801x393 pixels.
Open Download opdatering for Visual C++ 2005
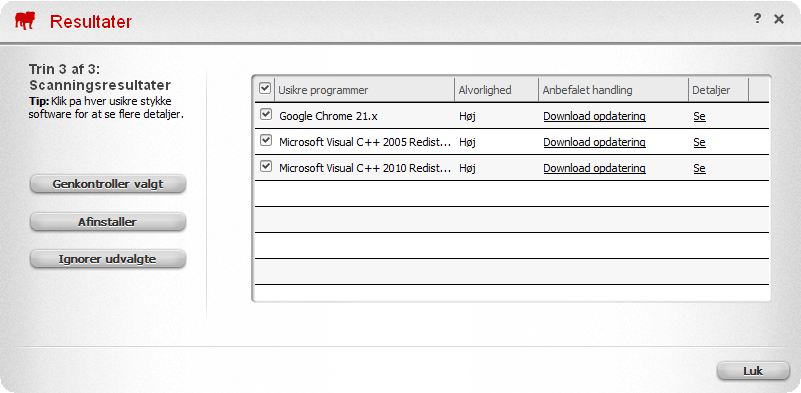594,142
